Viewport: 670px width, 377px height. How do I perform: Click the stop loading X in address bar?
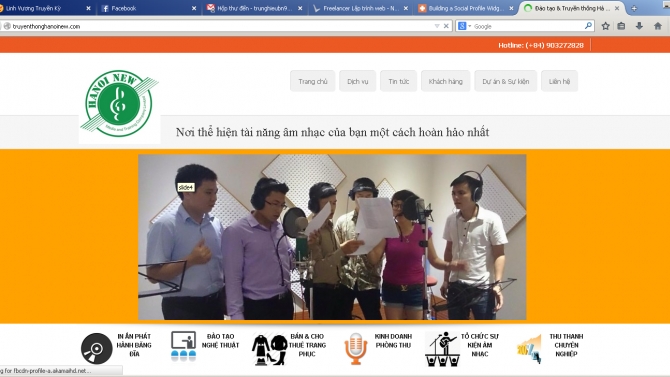coord(446,26)
